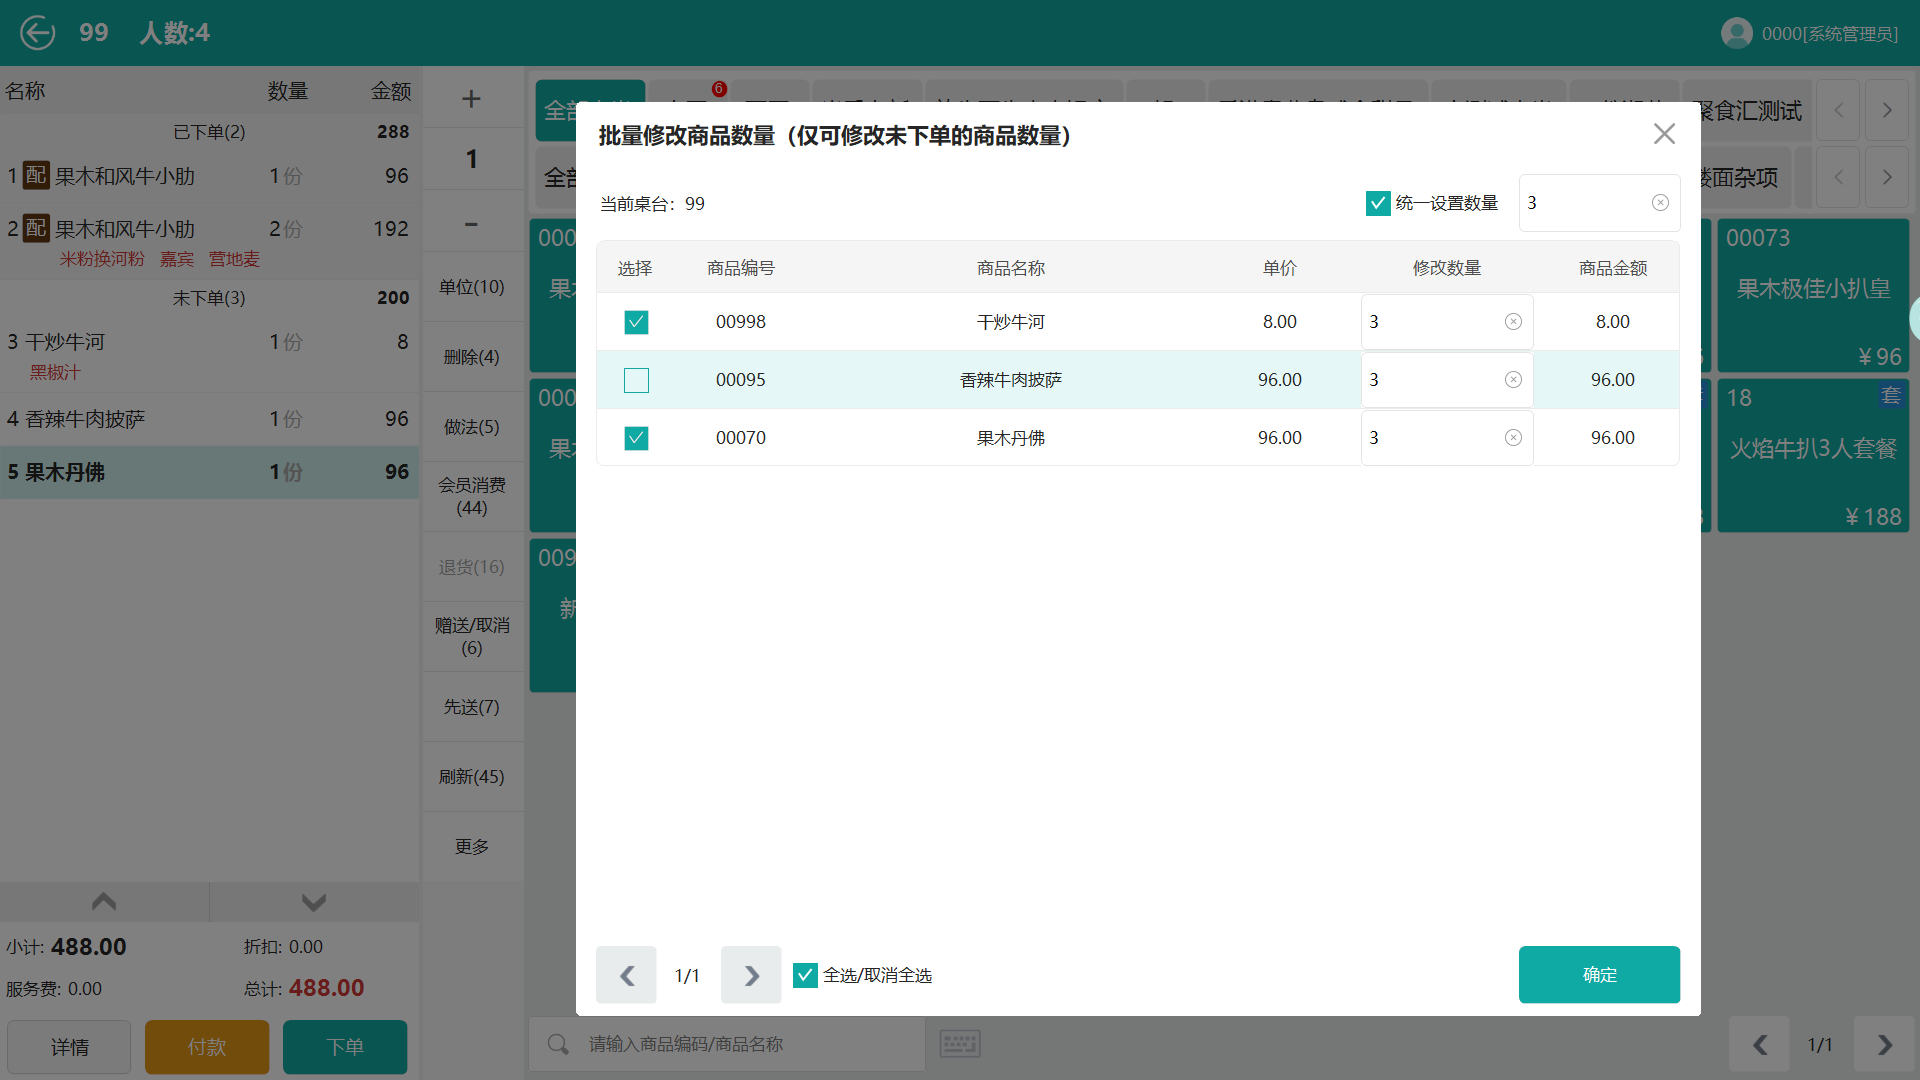
Task: Clear quantity for 果木丹佛 row
Action: coord(1513,438)
